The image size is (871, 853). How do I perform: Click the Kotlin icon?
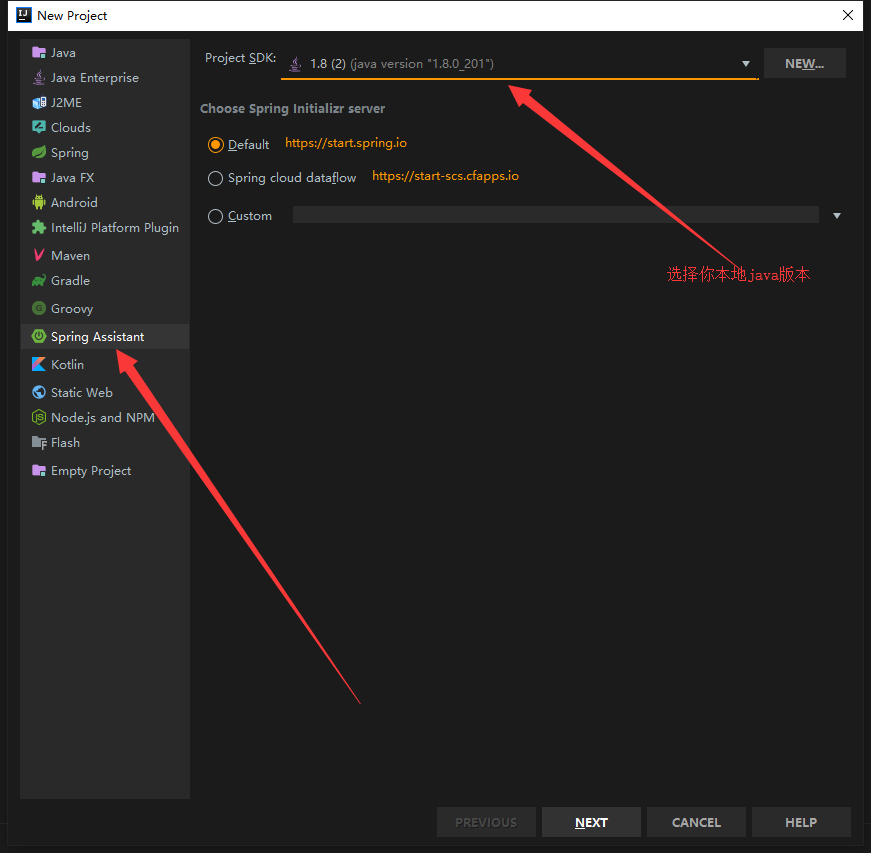pyautogui.click(x=38, y=364)
